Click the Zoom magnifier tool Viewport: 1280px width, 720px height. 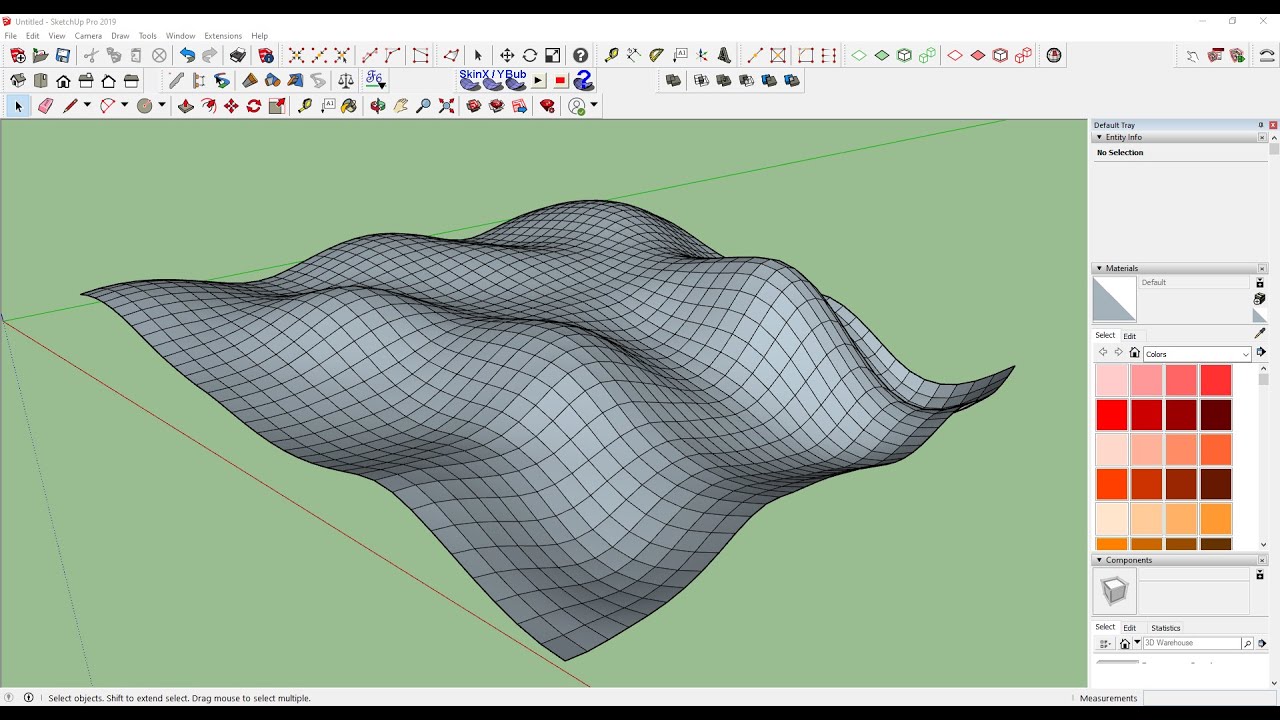423,106
